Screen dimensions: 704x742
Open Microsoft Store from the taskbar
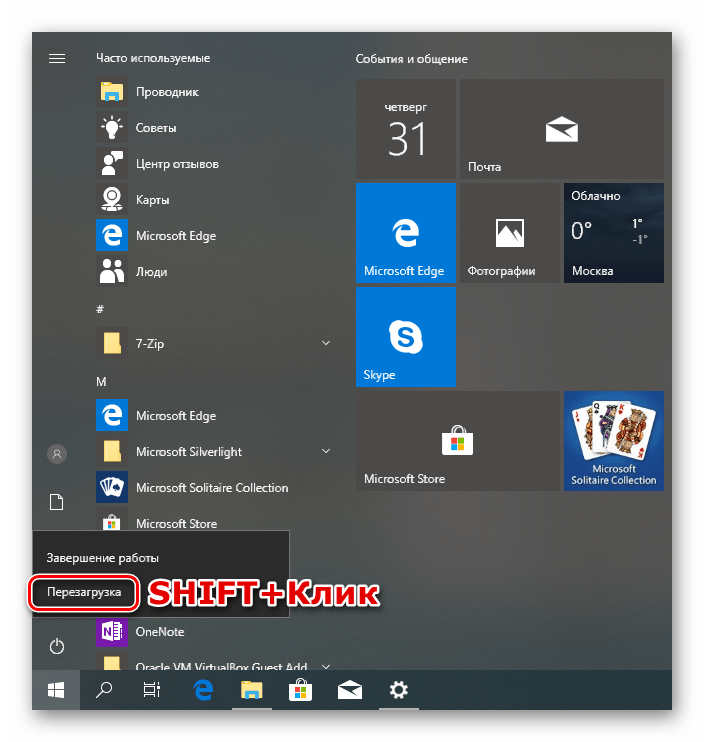300,690
